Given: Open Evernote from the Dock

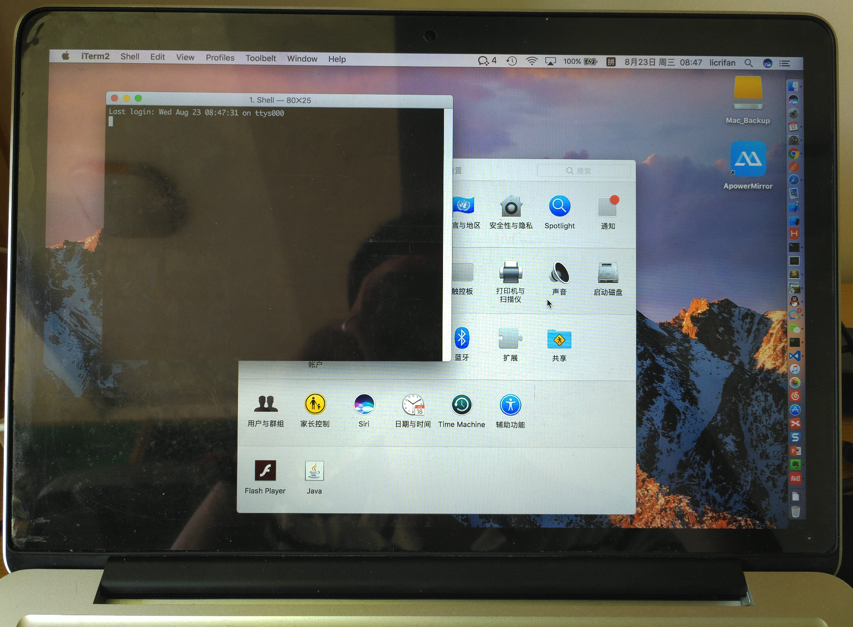Looking at the screenshot, I should (x=795, y=464).
